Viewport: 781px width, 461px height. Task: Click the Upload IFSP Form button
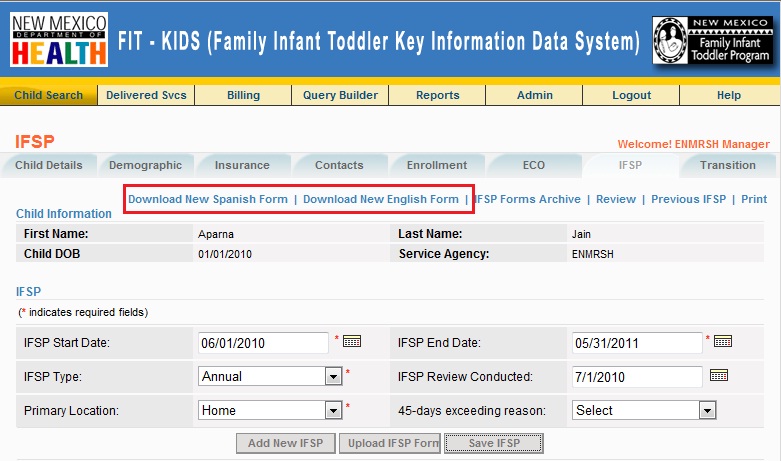390,443
